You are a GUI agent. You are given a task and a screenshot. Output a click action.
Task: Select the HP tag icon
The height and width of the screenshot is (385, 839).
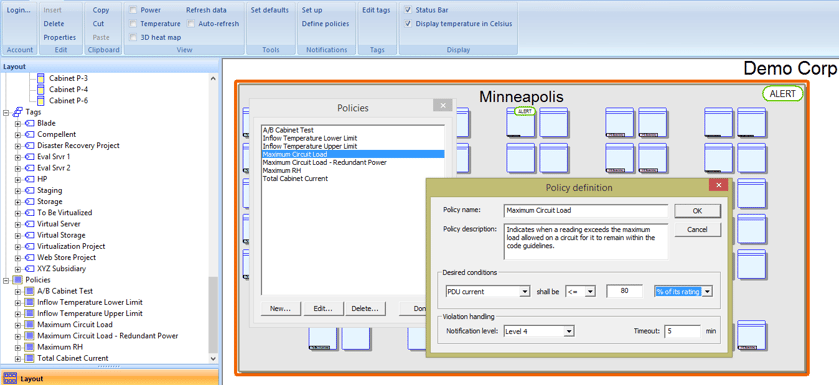[29, 179]
